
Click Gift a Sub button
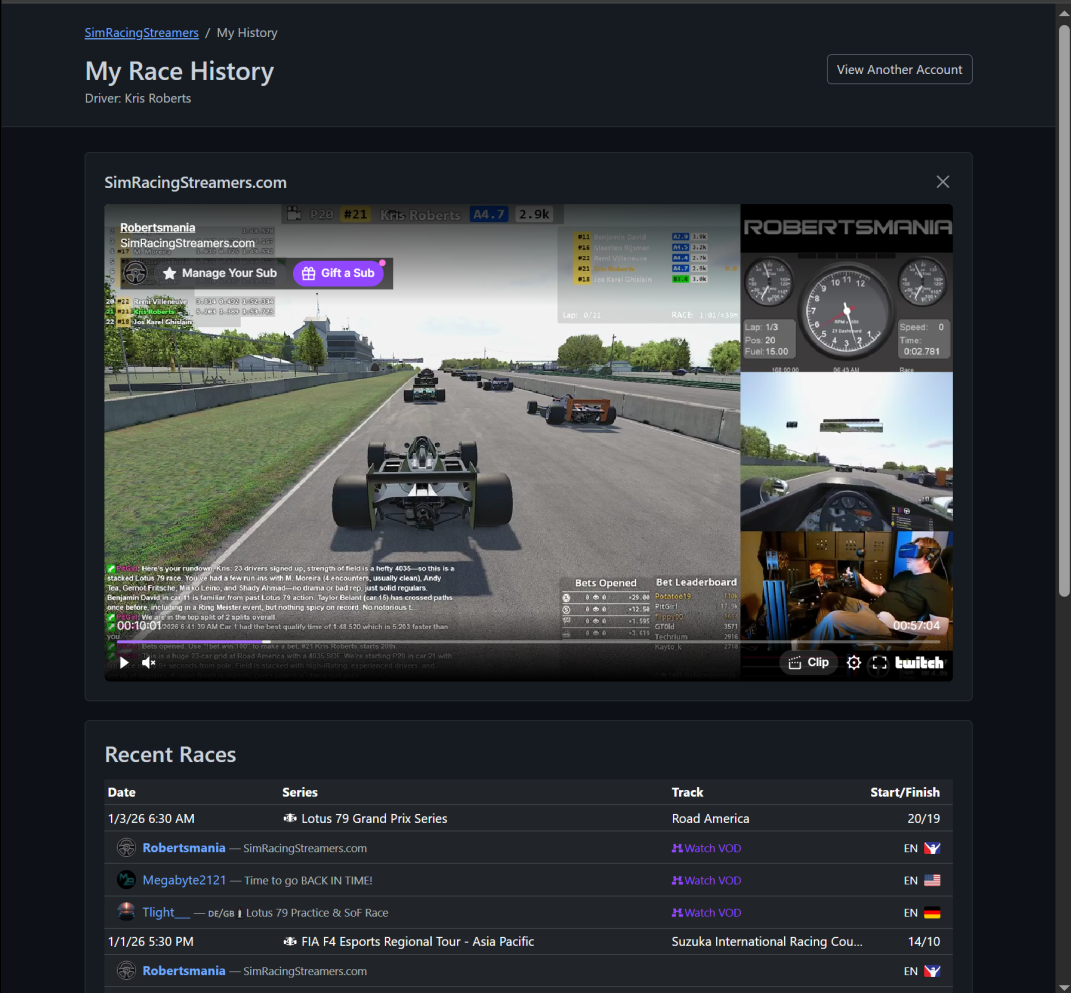pos(338,273)
